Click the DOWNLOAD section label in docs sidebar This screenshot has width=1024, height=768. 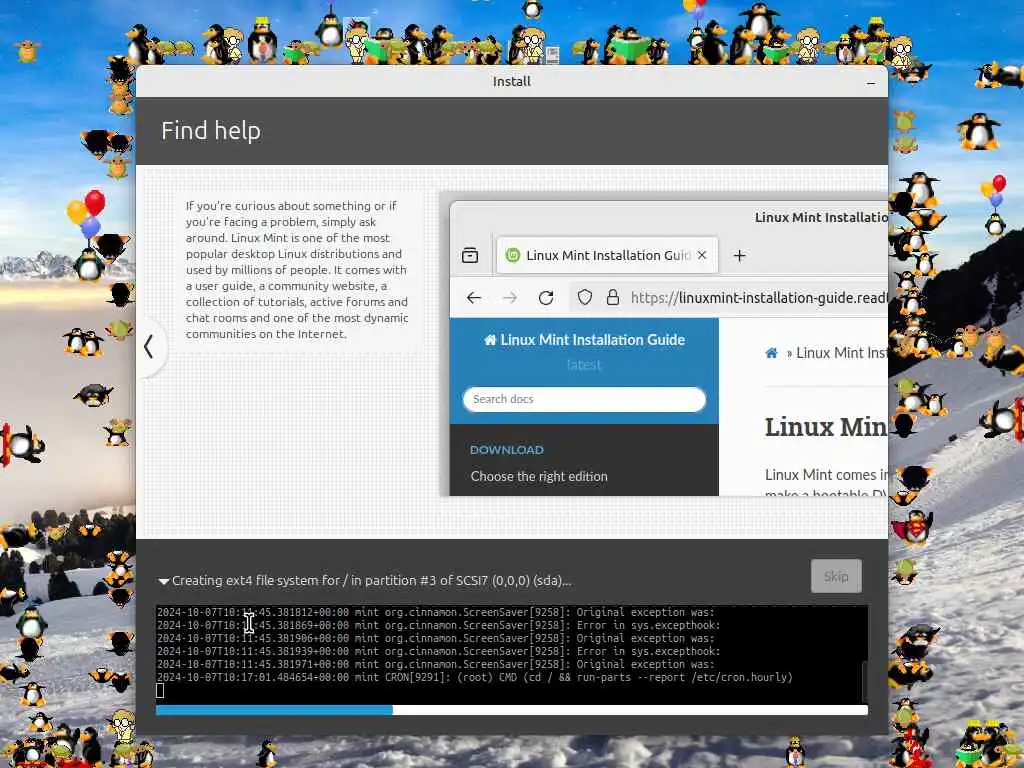click(507, 450)
